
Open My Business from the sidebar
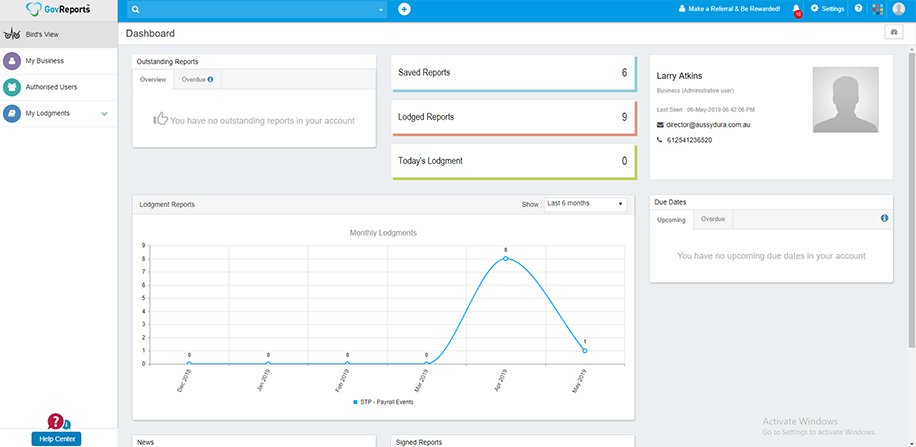pos(45,61)
